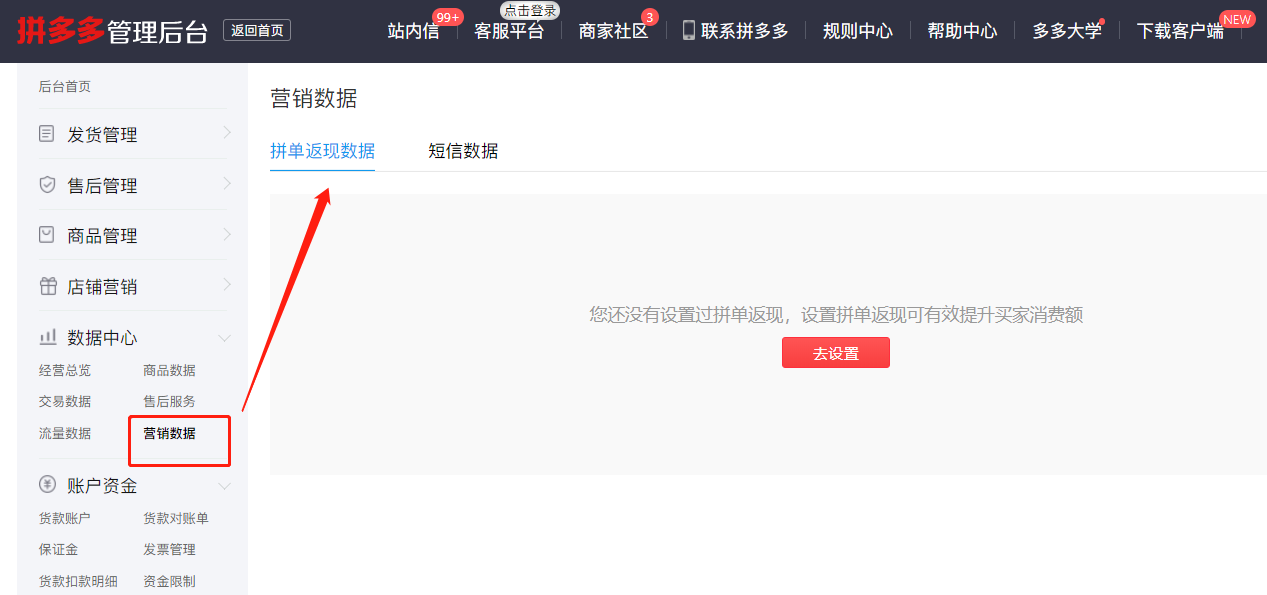1267x595 pixels.
Task: Click the red 去设置 button
Action: pos(836,353)
